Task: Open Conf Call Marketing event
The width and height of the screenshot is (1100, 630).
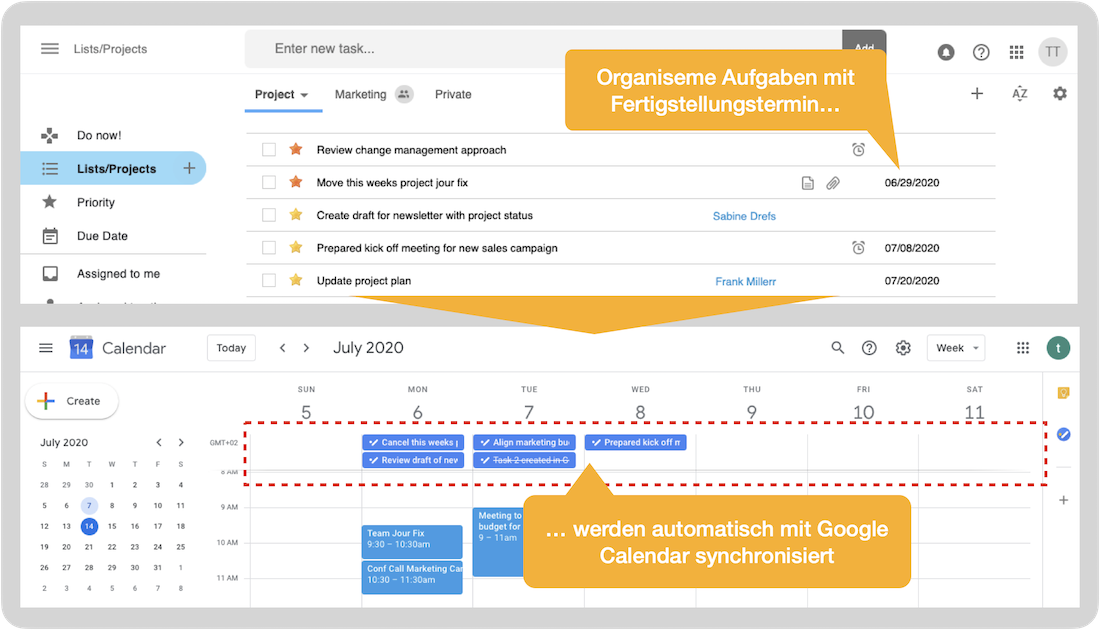Action: click(x=412, y=577)
